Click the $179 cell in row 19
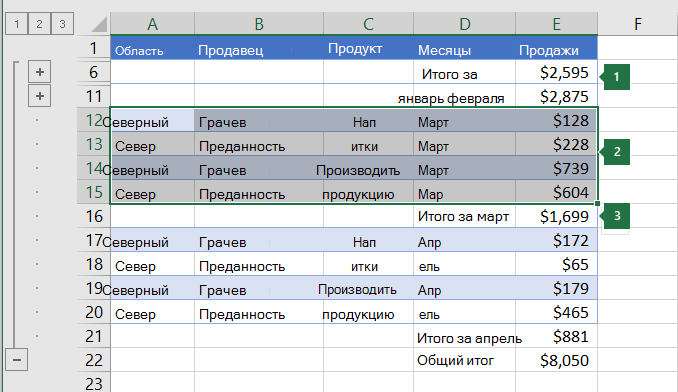Screen dimensions: 678x392 click(556, 288)
